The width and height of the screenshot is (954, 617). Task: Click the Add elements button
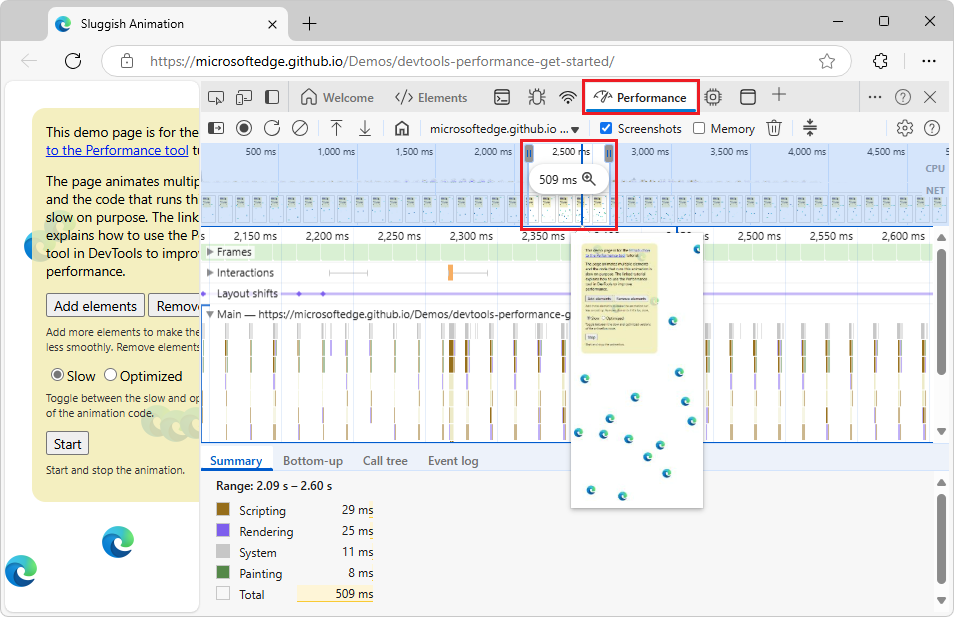pyautogui.click(x=95, y=306)
